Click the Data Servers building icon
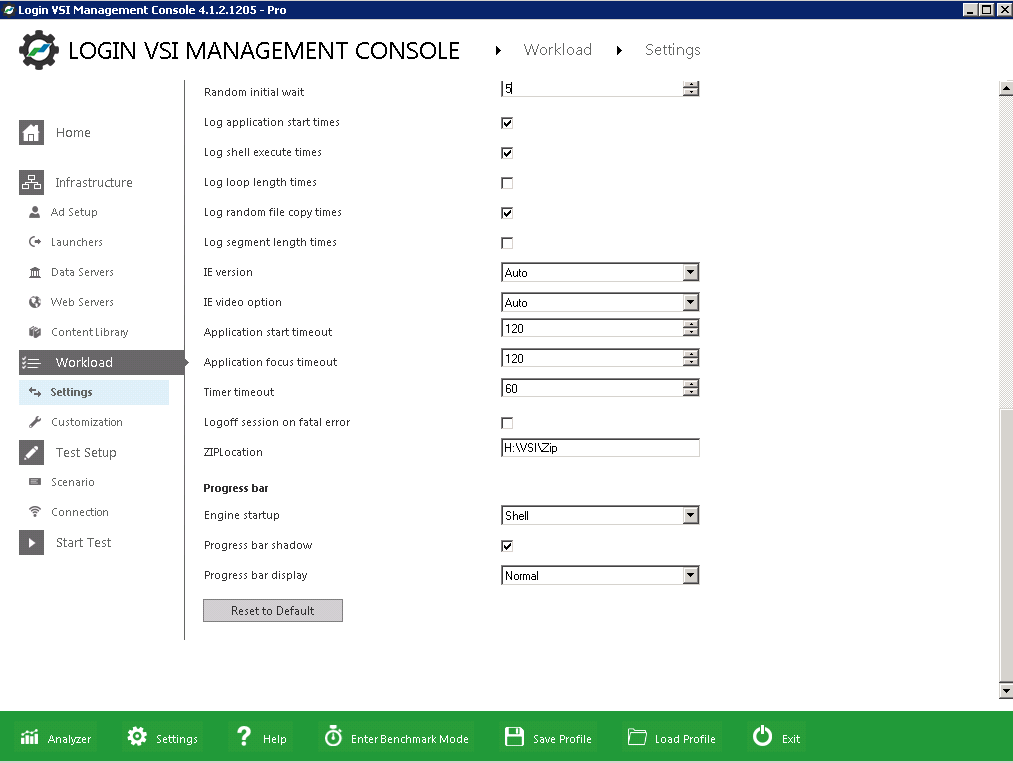Screen dimensions: 1013x763 (35, 272)
